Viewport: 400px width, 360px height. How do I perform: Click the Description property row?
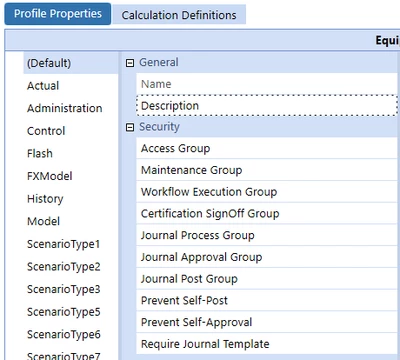click(x=267, y=106)
